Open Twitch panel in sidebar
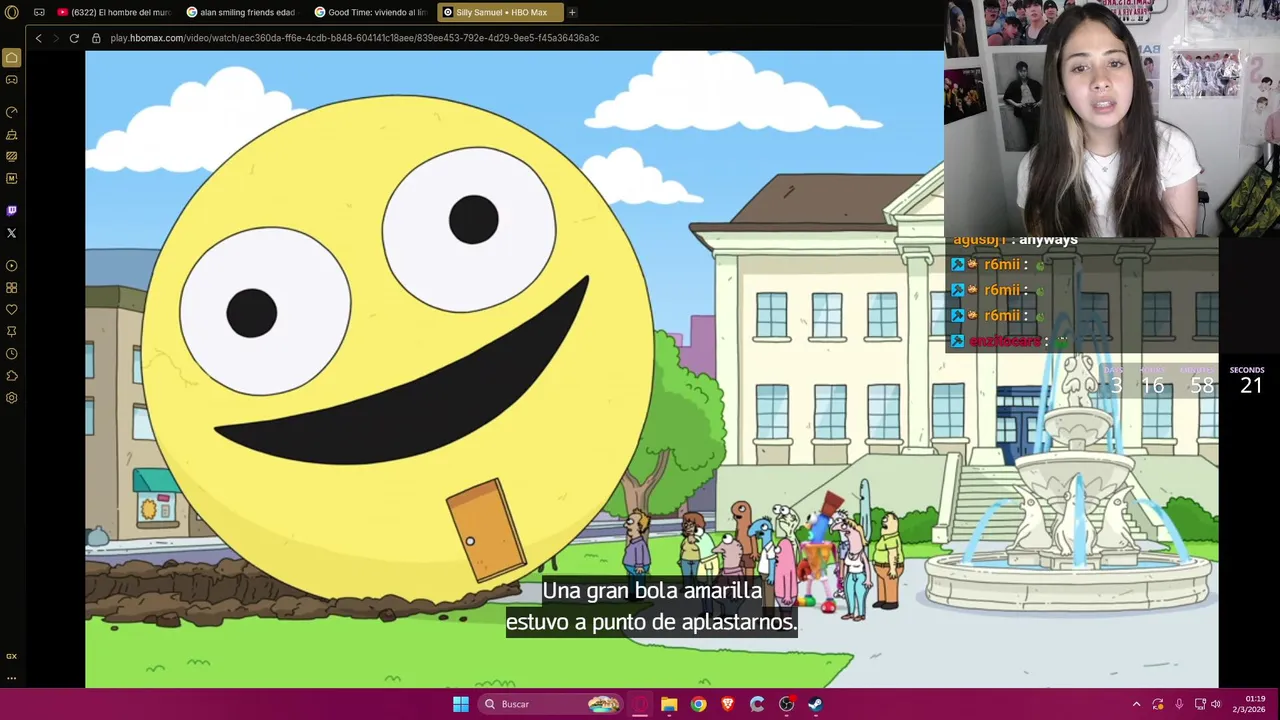1280x720 pixels. [x=12, y=211]
